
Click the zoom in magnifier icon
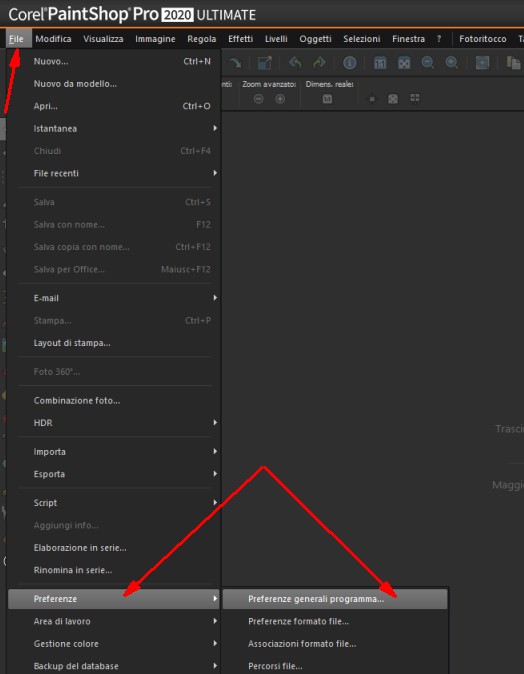click(x=452, y=63)
